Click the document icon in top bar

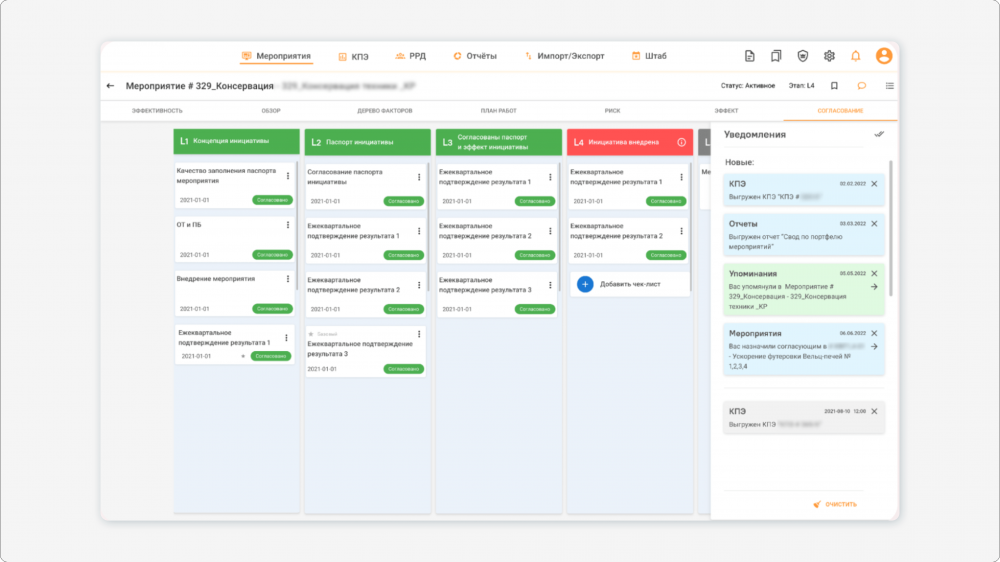click(x=749, y=56)
